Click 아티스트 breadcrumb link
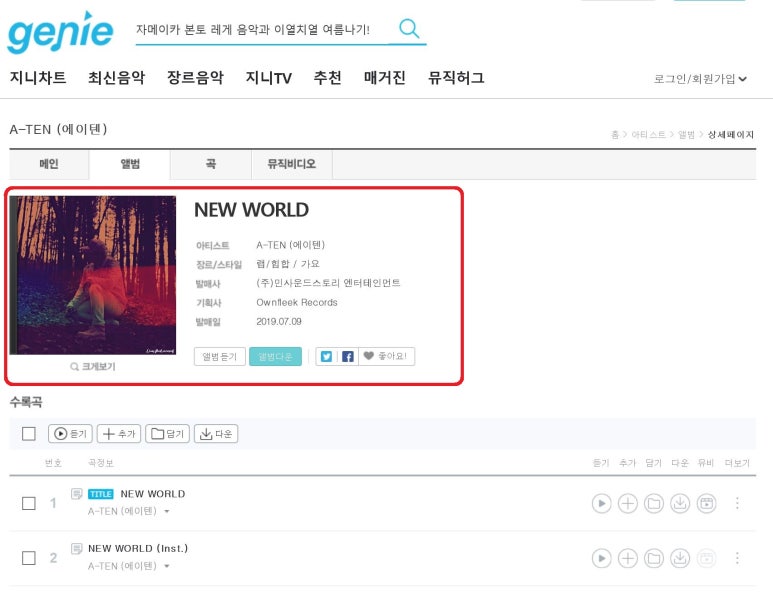The height and width of the screenshot is (594, 773). pos(648,135)
